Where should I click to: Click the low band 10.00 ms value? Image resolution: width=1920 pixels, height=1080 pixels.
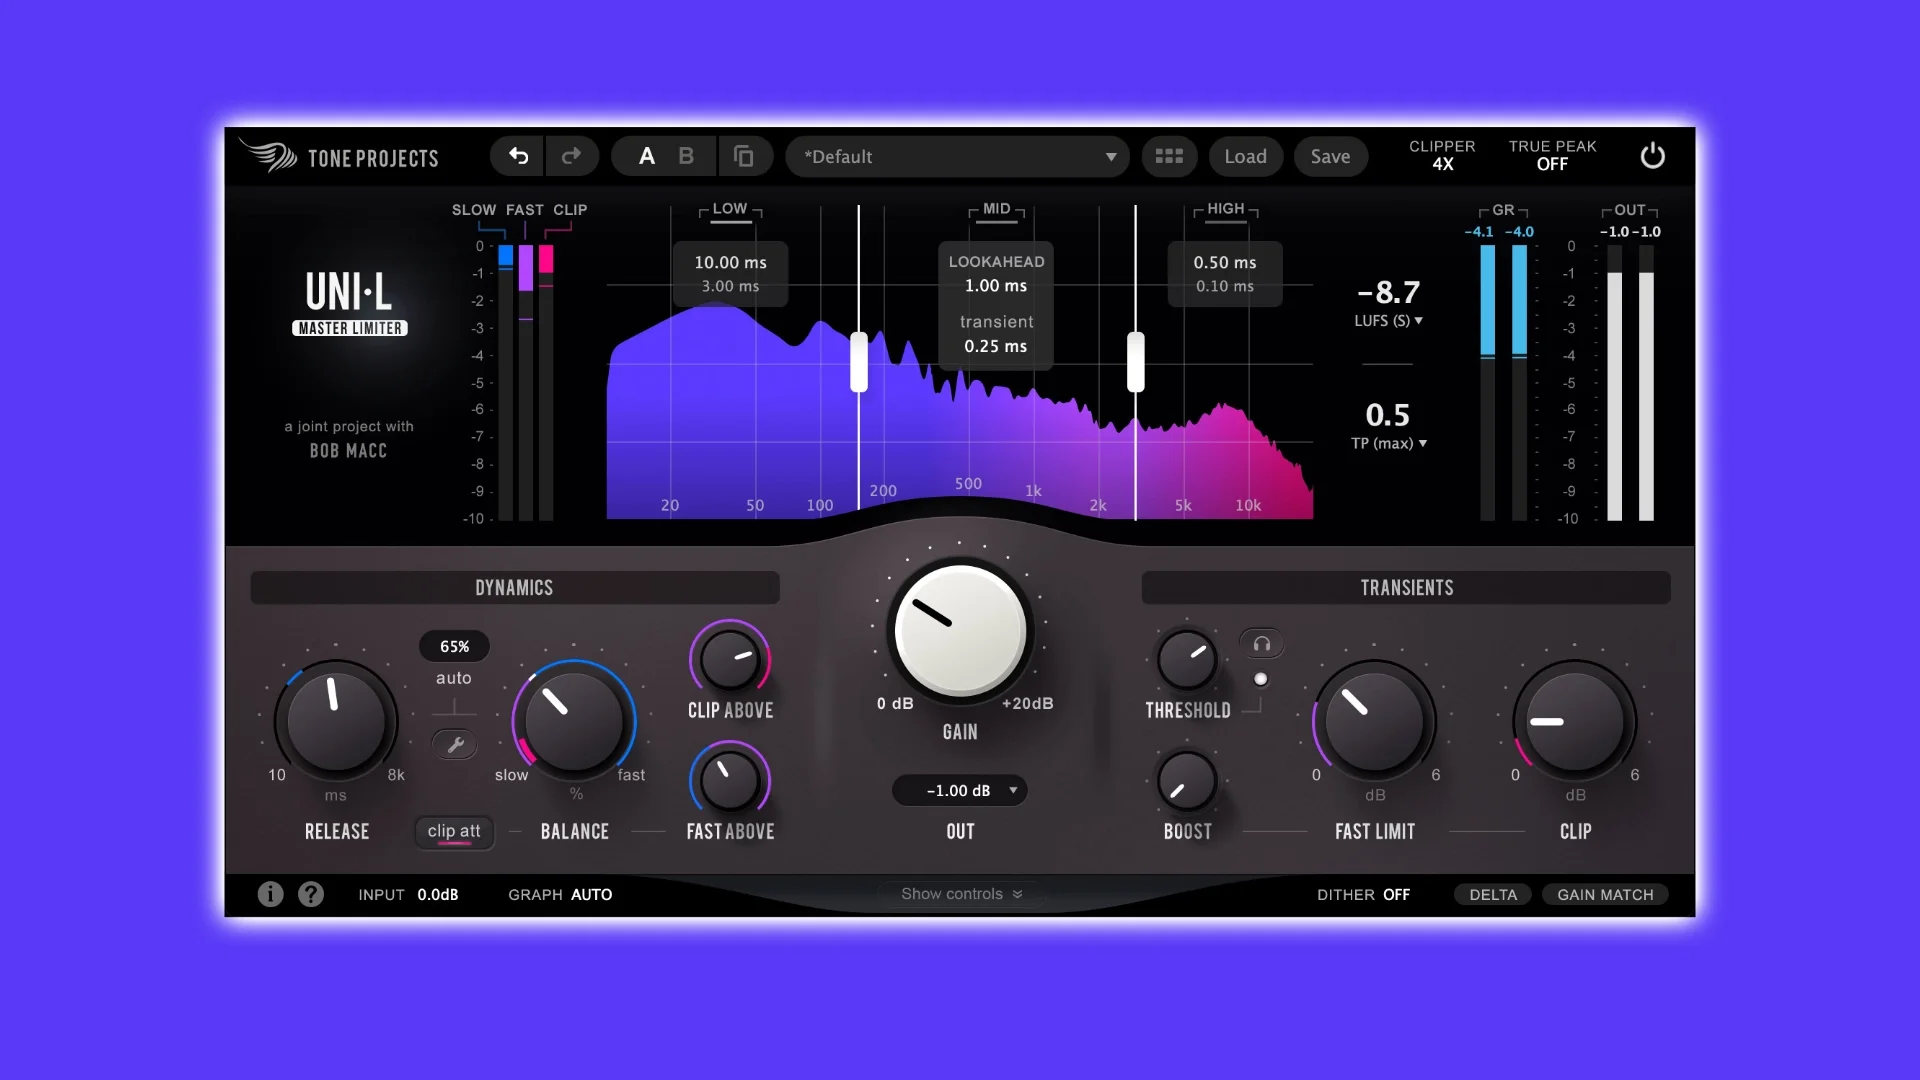pos(731,263)
